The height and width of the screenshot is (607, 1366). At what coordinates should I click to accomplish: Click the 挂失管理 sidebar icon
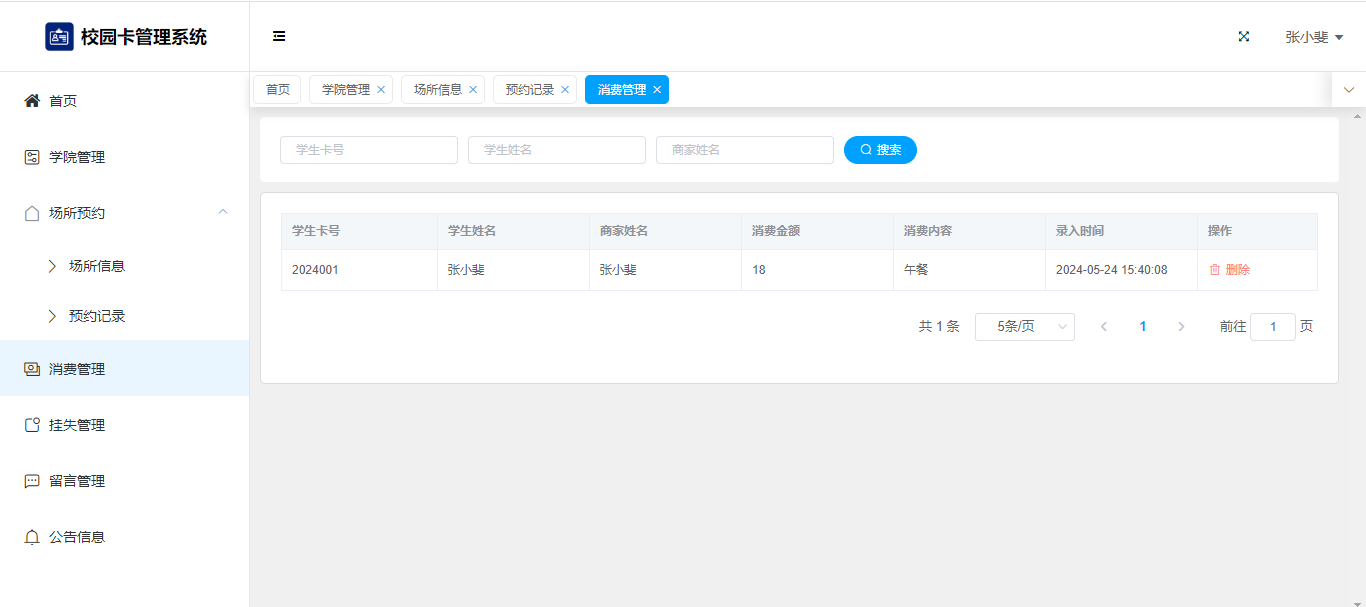32,425
